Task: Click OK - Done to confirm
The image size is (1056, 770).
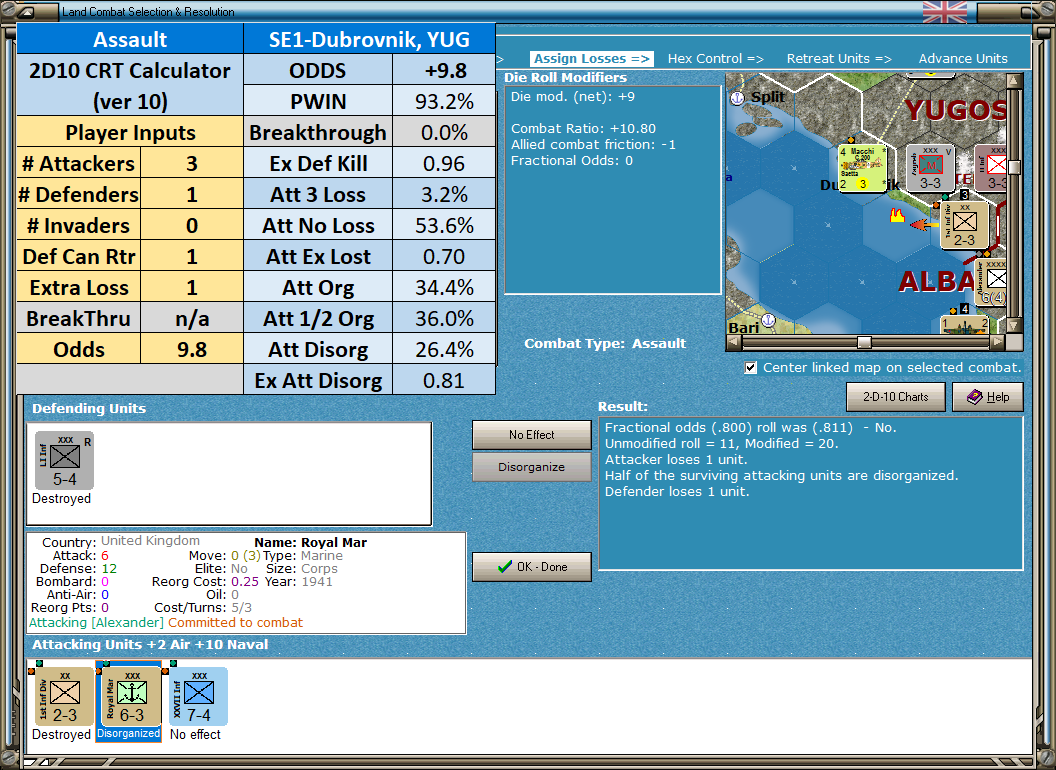Action: pos(531,567)
